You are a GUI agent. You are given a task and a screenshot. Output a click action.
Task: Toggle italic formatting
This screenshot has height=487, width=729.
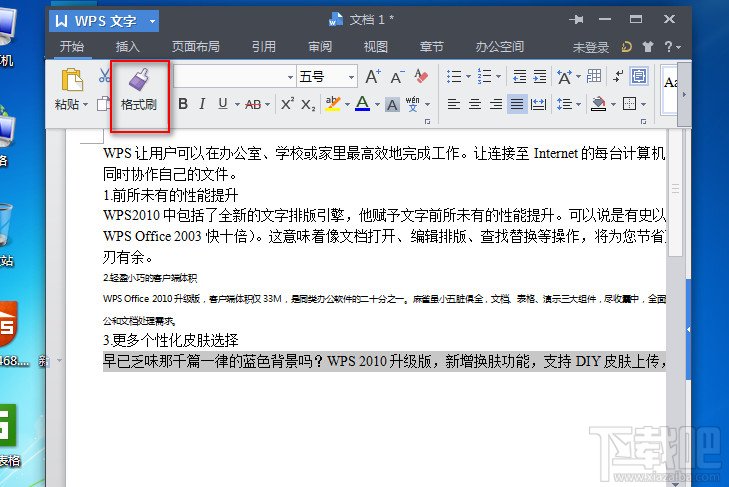pyautogui.click(x=202, y=104)
